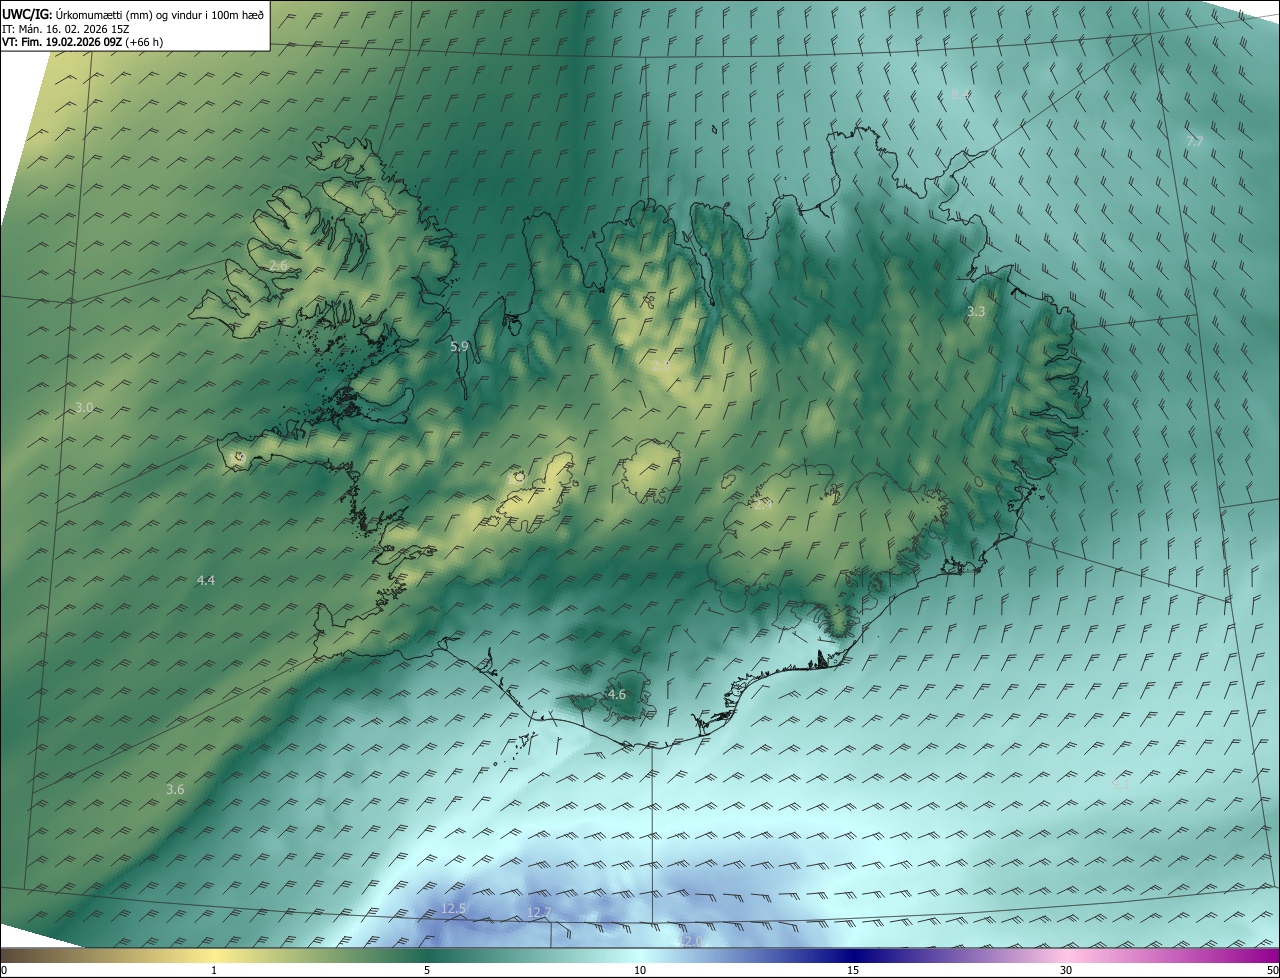Click the "50" tick on the color scale
The image size is (1280, 978).
(1272, 970)
